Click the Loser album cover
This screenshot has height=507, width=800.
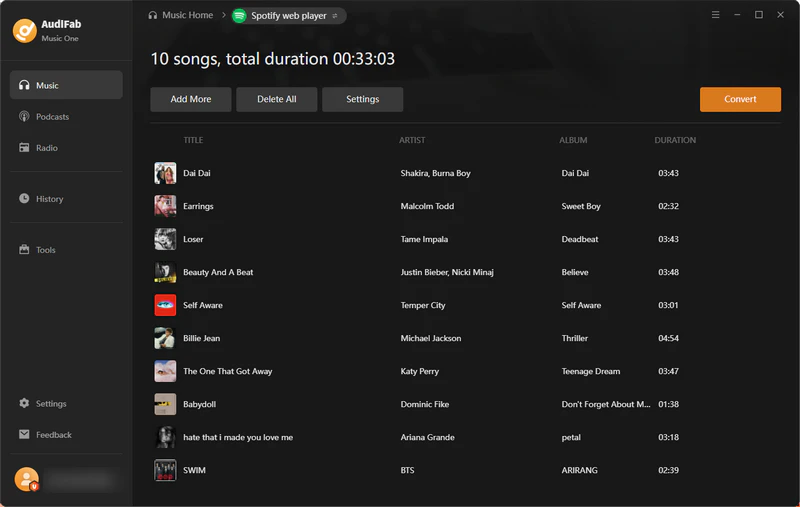click(165, 239)
